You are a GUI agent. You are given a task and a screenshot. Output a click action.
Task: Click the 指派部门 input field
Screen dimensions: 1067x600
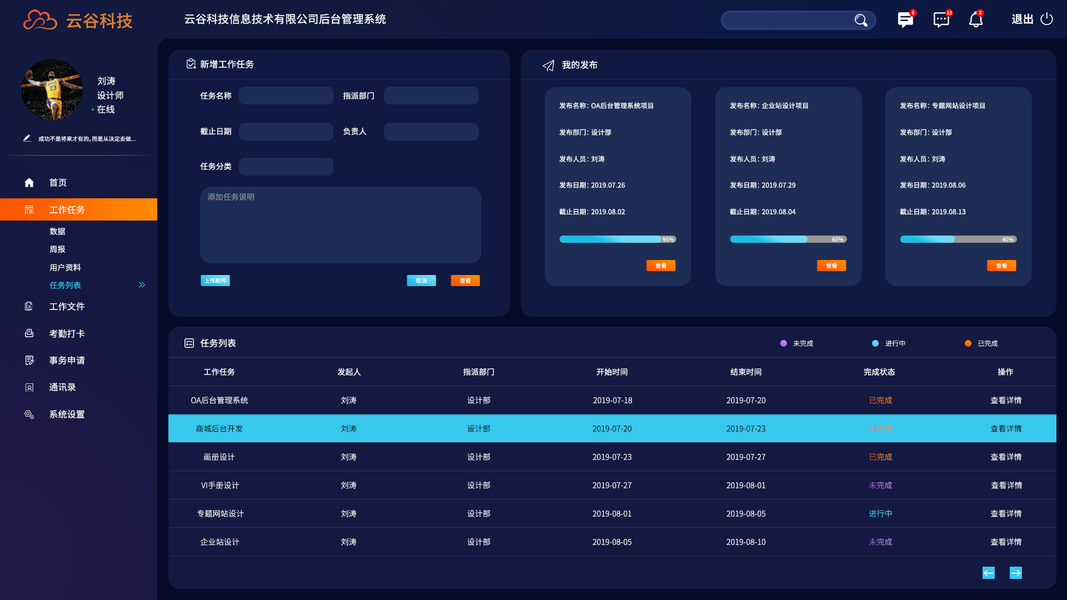point(431,96)
